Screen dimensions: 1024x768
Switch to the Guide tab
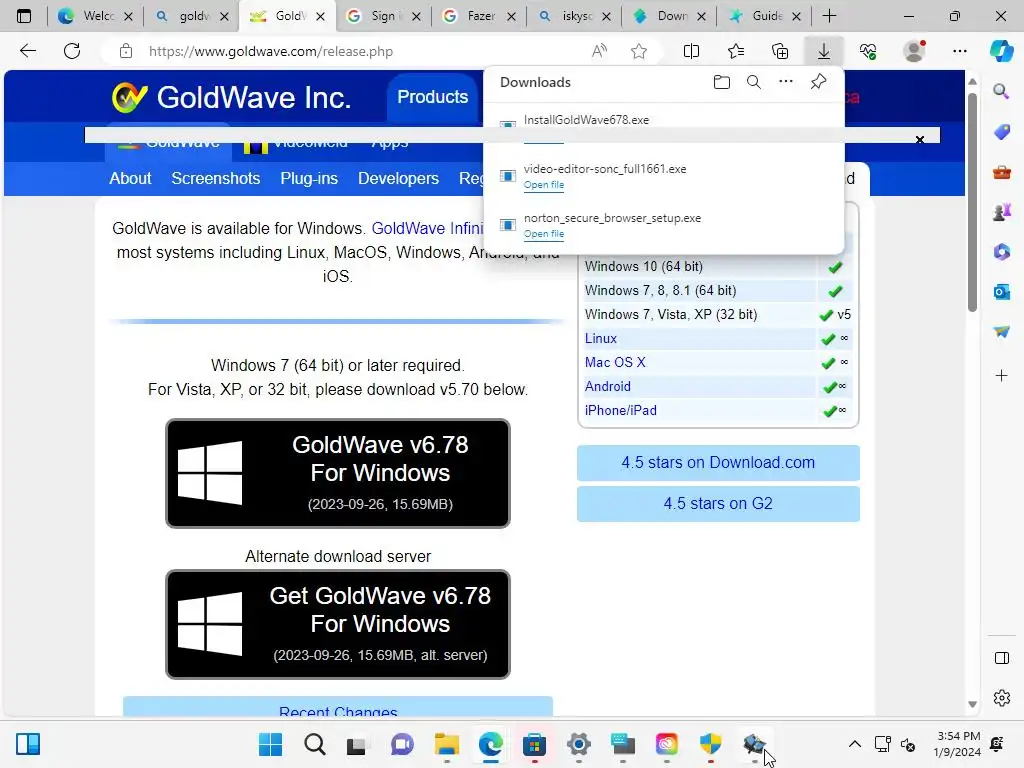click(764, 16)
